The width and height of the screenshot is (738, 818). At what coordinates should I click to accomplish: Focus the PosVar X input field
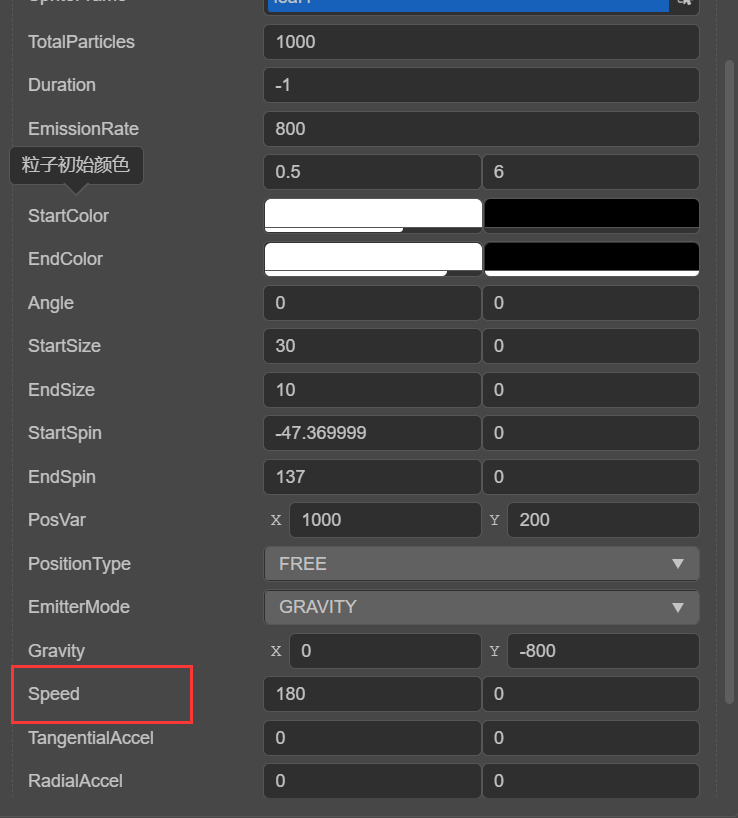point(385,520)
